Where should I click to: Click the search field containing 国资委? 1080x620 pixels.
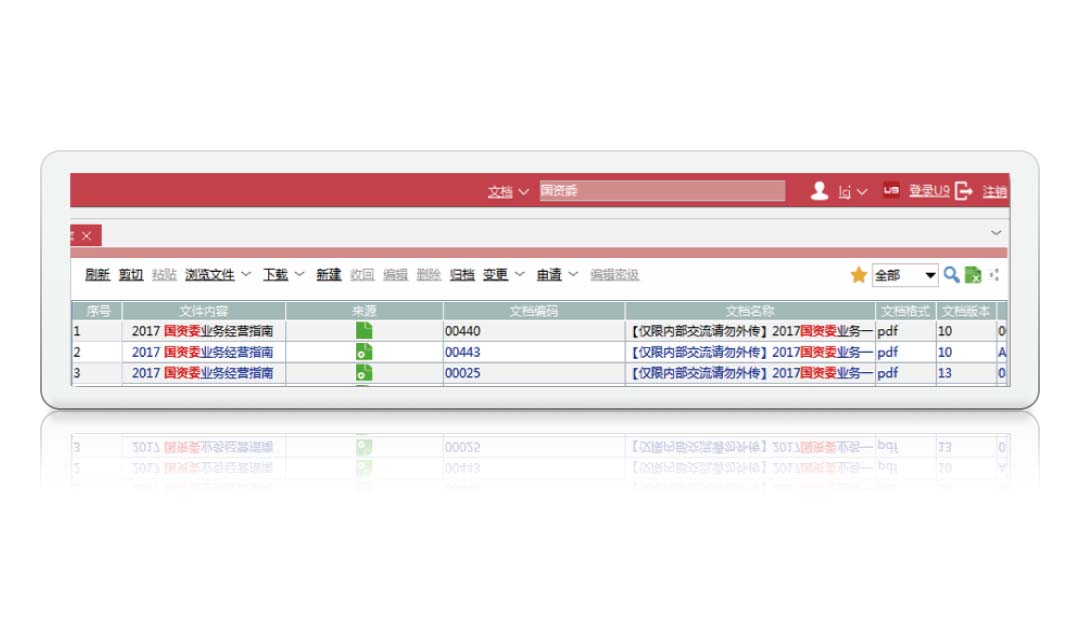tap(662, 191)
